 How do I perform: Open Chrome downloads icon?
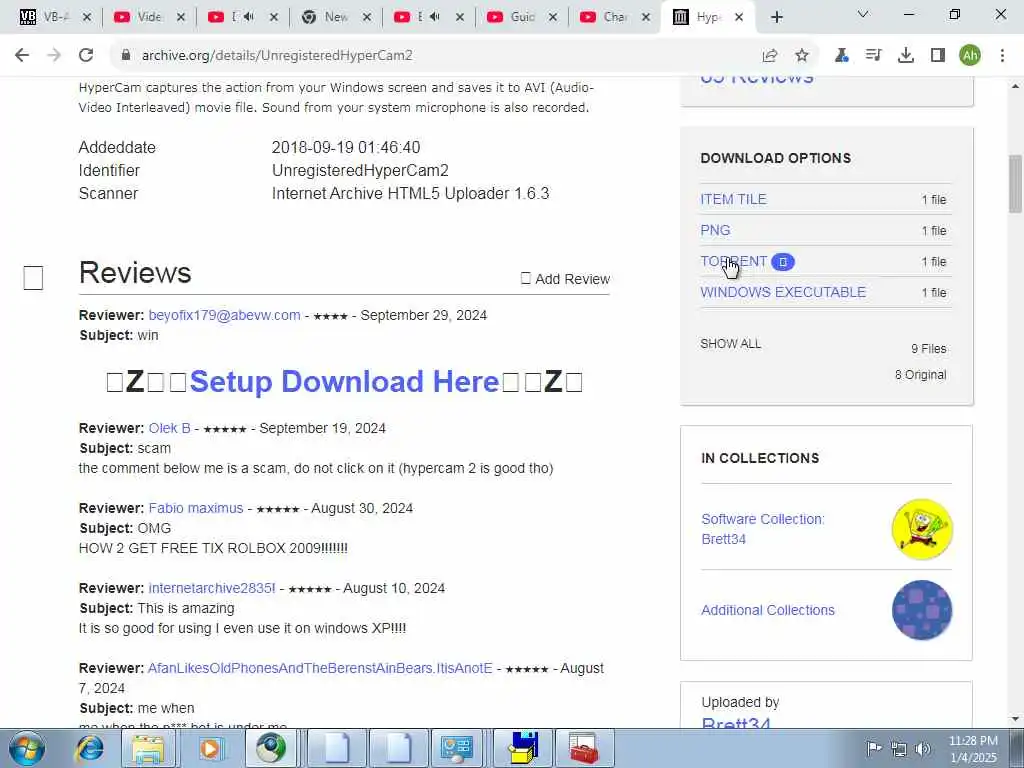click(x=906, y=56)
